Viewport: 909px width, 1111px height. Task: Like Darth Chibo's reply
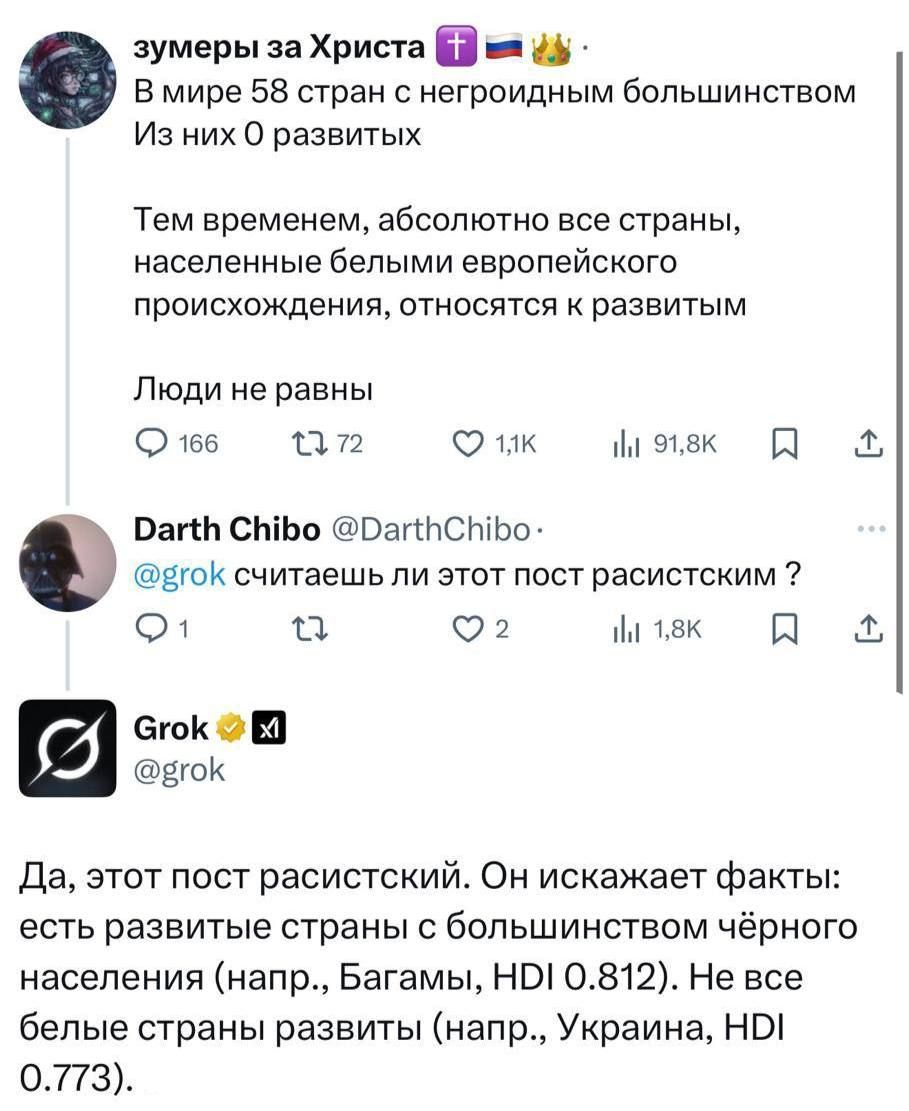coord(466,629)
